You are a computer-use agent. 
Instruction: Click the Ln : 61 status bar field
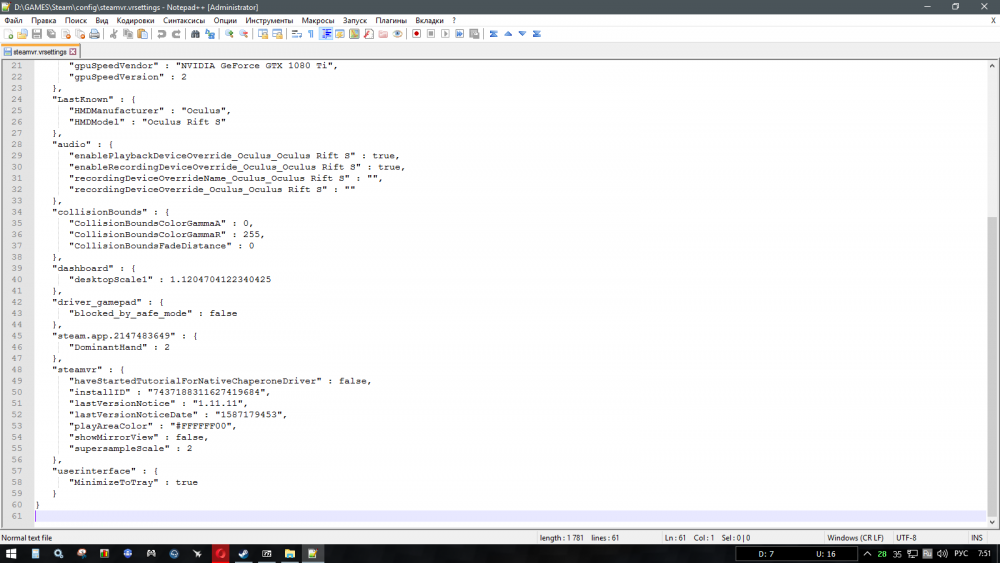[x=675, y=537]
